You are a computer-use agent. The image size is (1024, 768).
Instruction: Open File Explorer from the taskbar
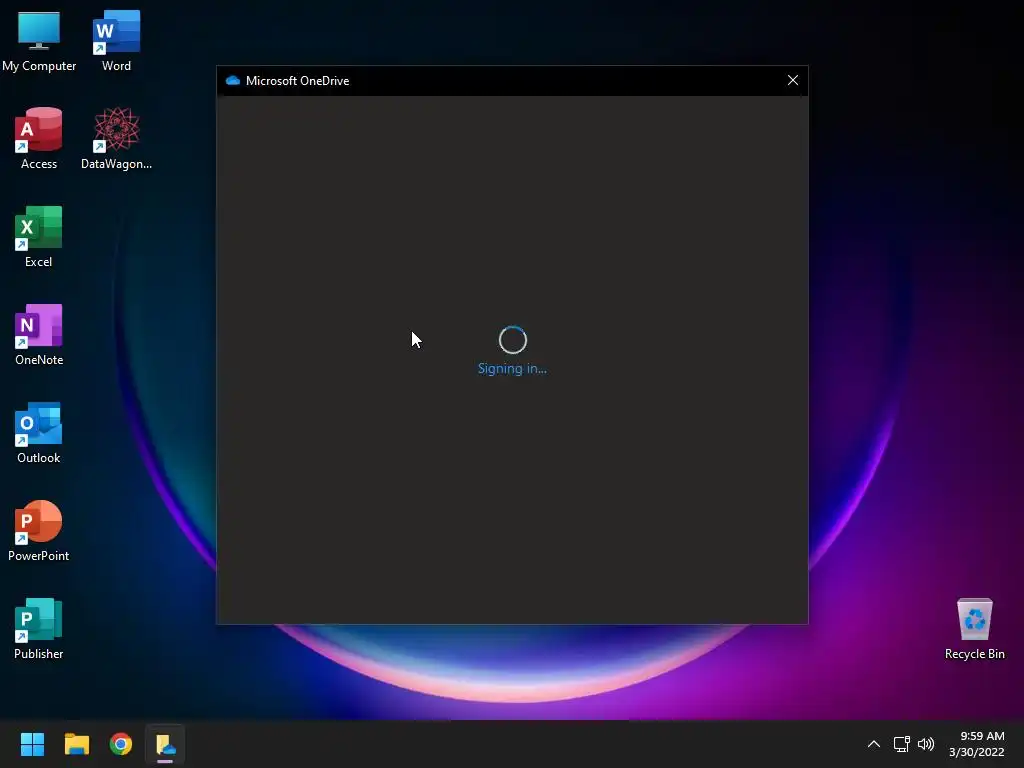76,744
